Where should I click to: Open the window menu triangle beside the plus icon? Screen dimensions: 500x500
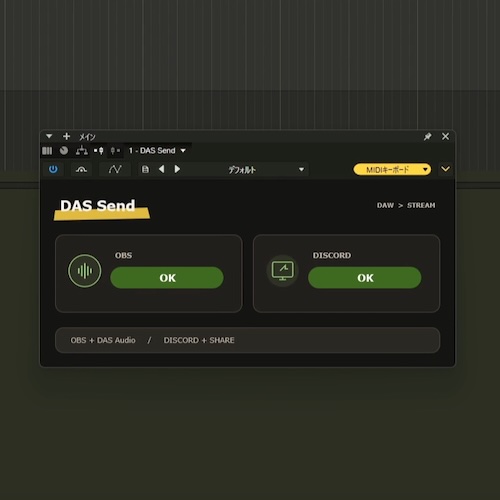[x=49, y=136]
